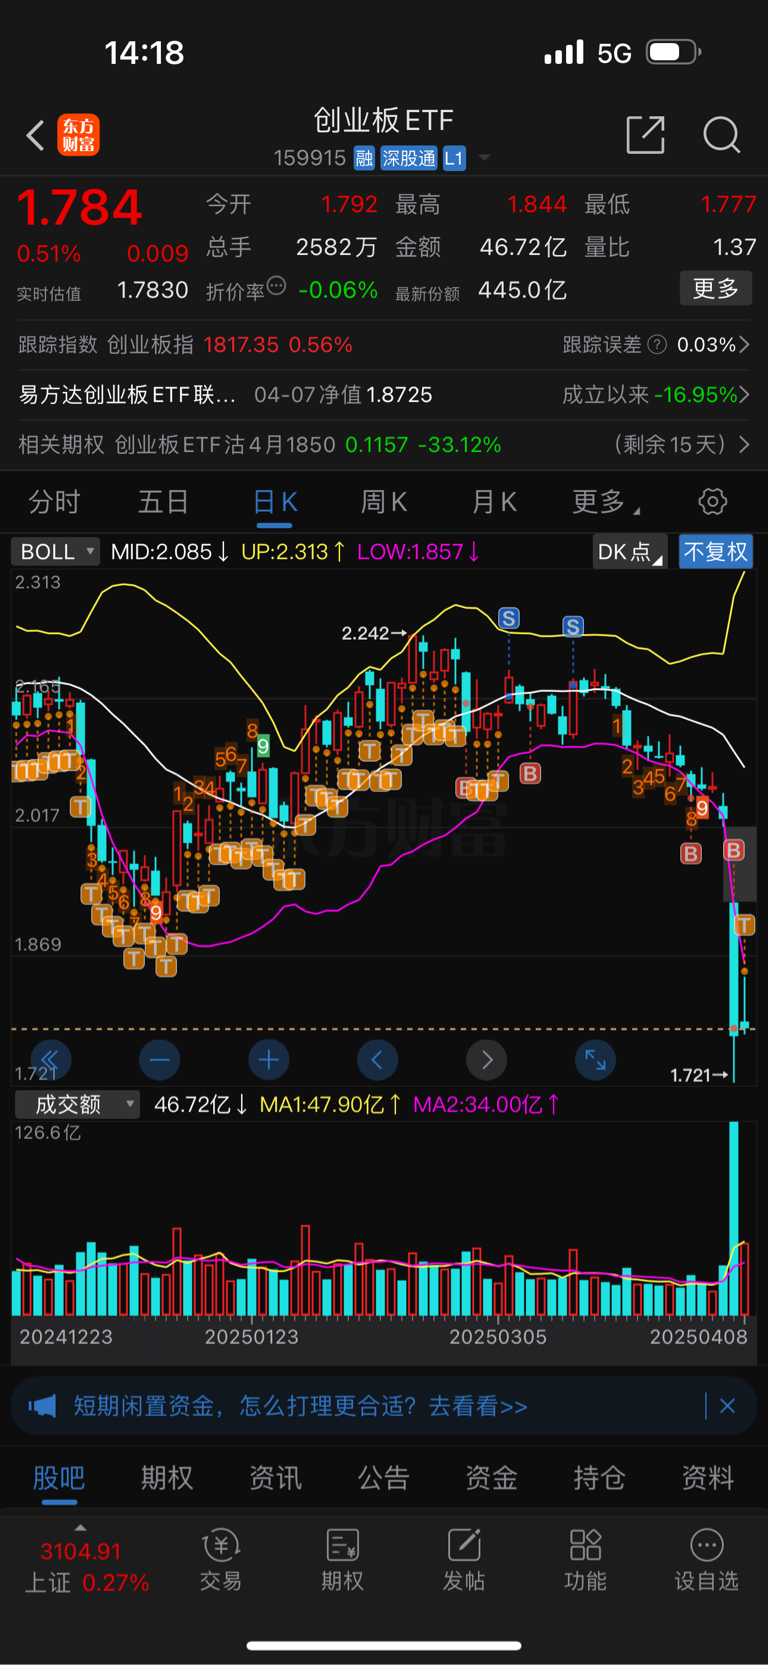Tap 实时估值 1.7830 value

point(153,290)
